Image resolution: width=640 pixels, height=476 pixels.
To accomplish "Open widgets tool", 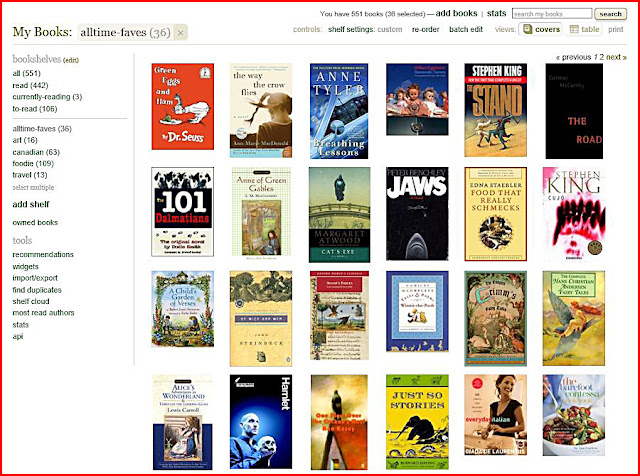I will [25, 267].
